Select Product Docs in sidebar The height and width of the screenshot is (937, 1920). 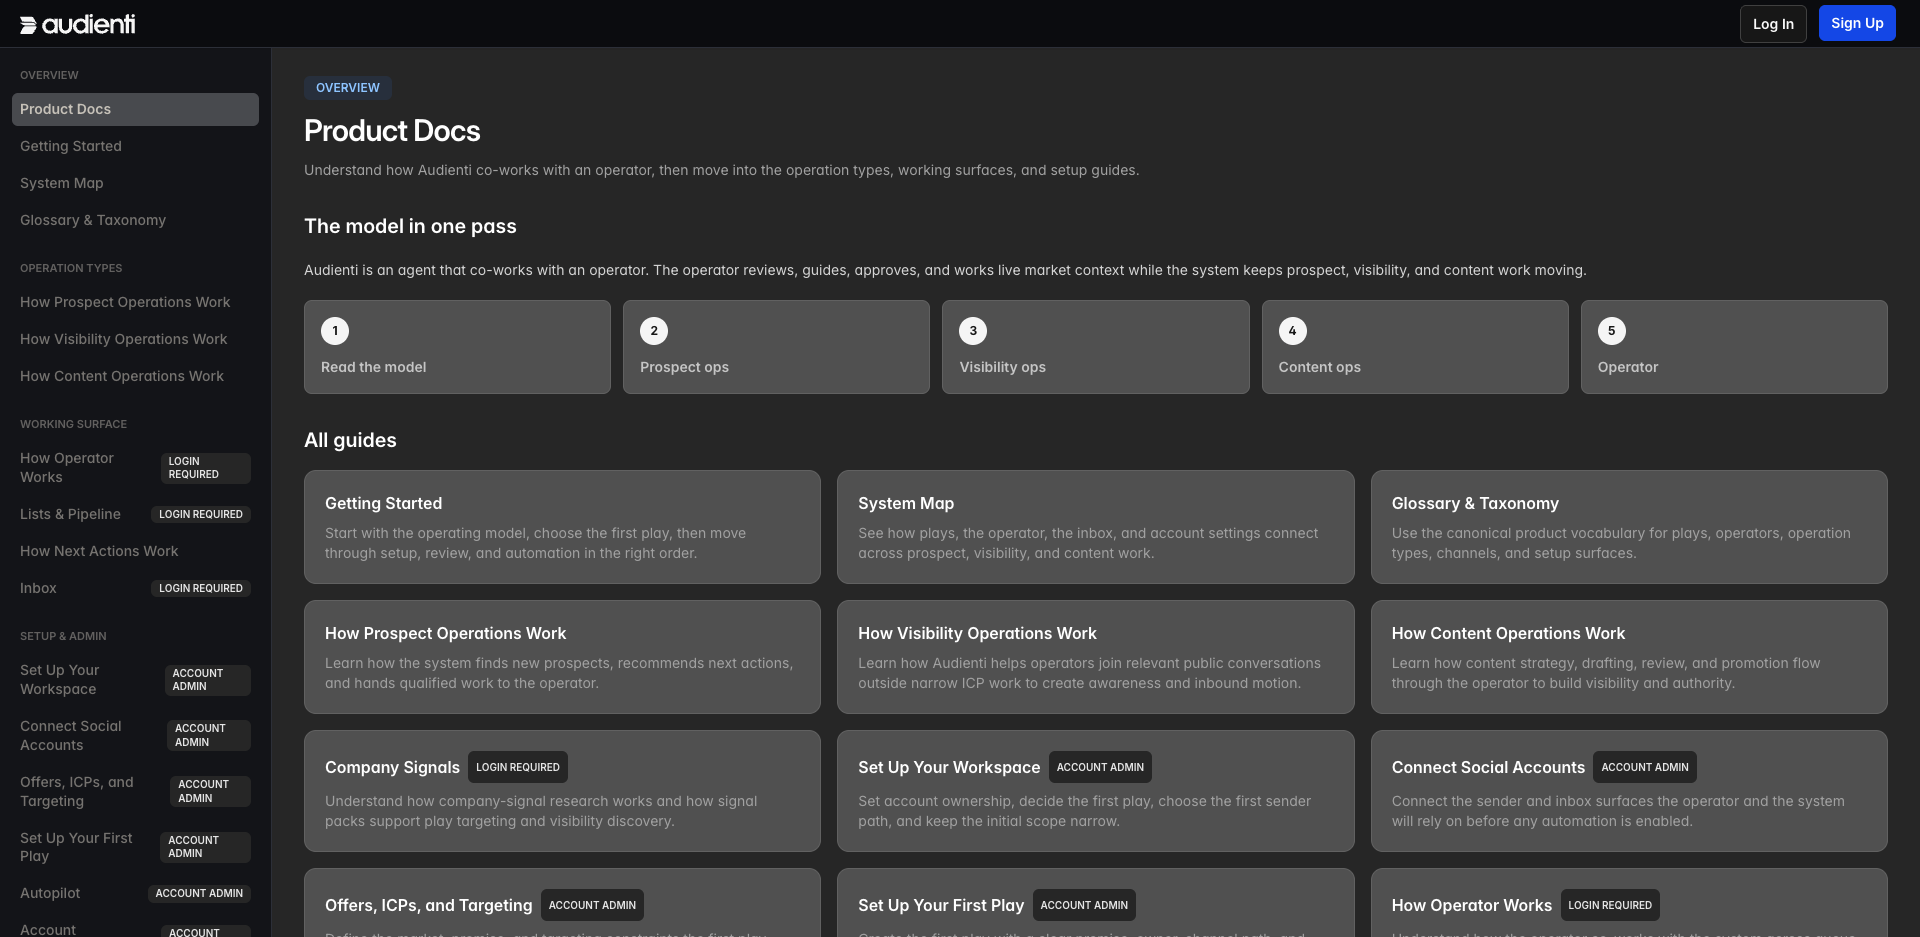pos(135,109)
